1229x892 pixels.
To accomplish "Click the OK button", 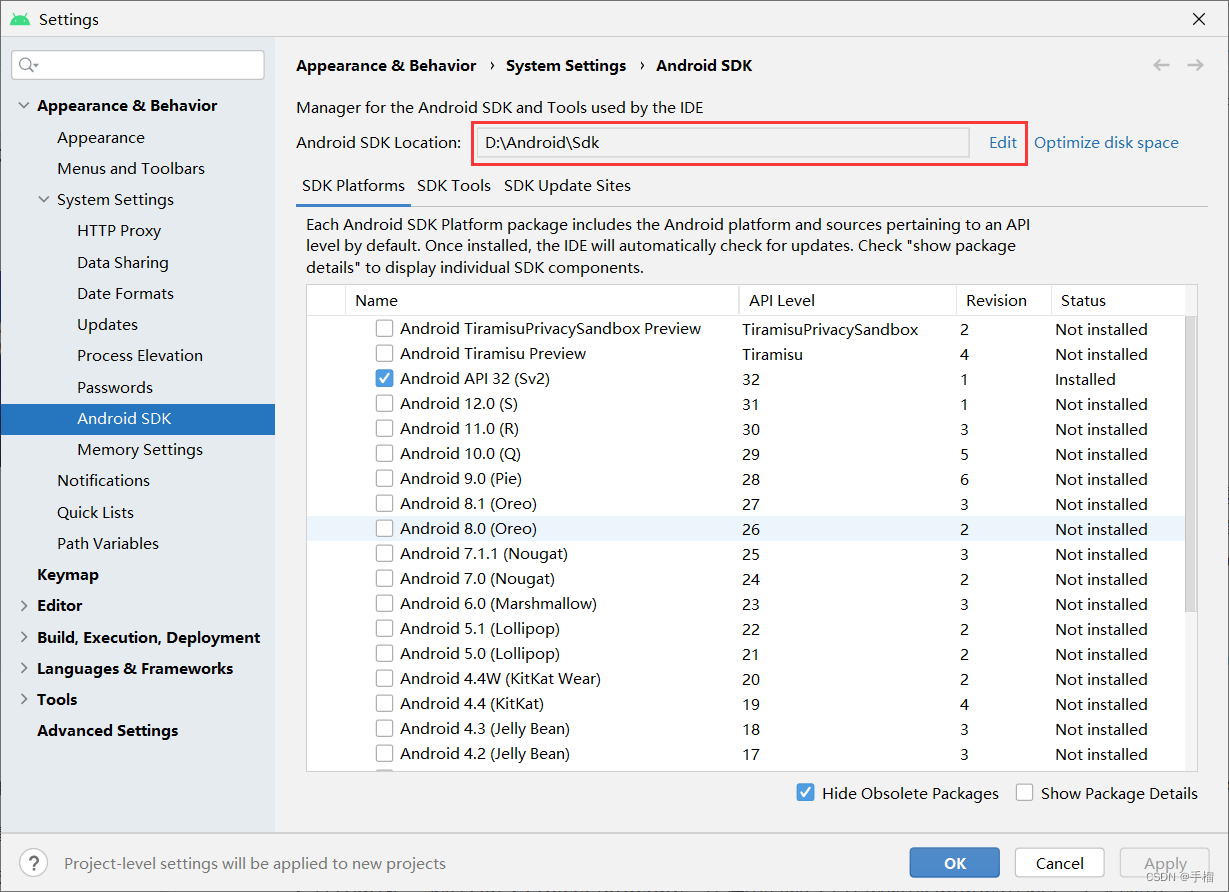I will click(x=955, y=863).
